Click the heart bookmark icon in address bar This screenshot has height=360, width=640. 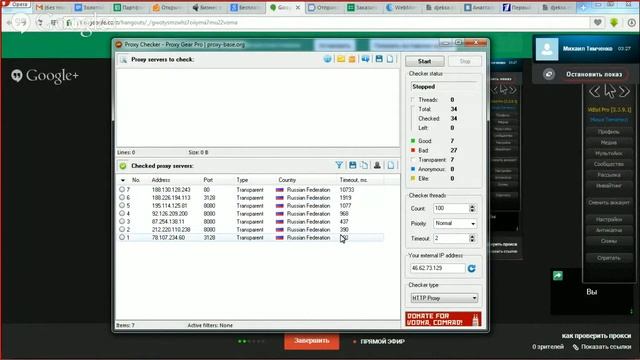click(598, 23)
